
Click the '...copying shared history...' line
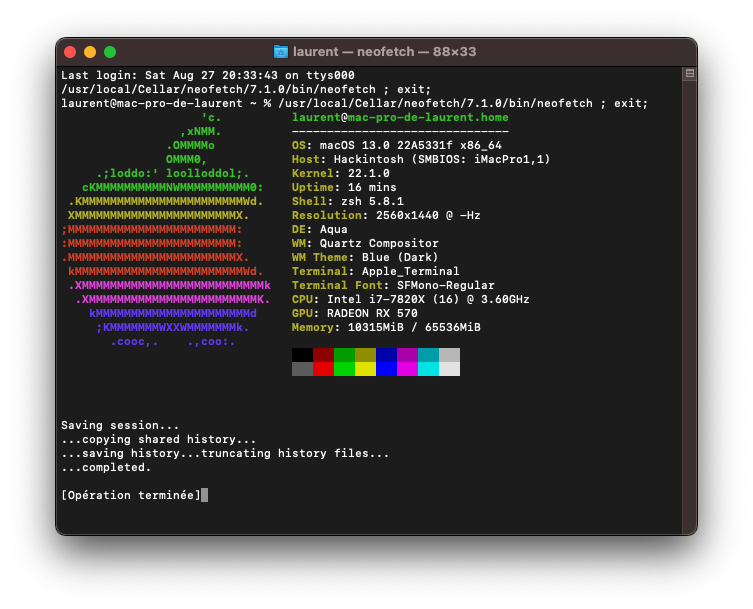coord(158,439)
